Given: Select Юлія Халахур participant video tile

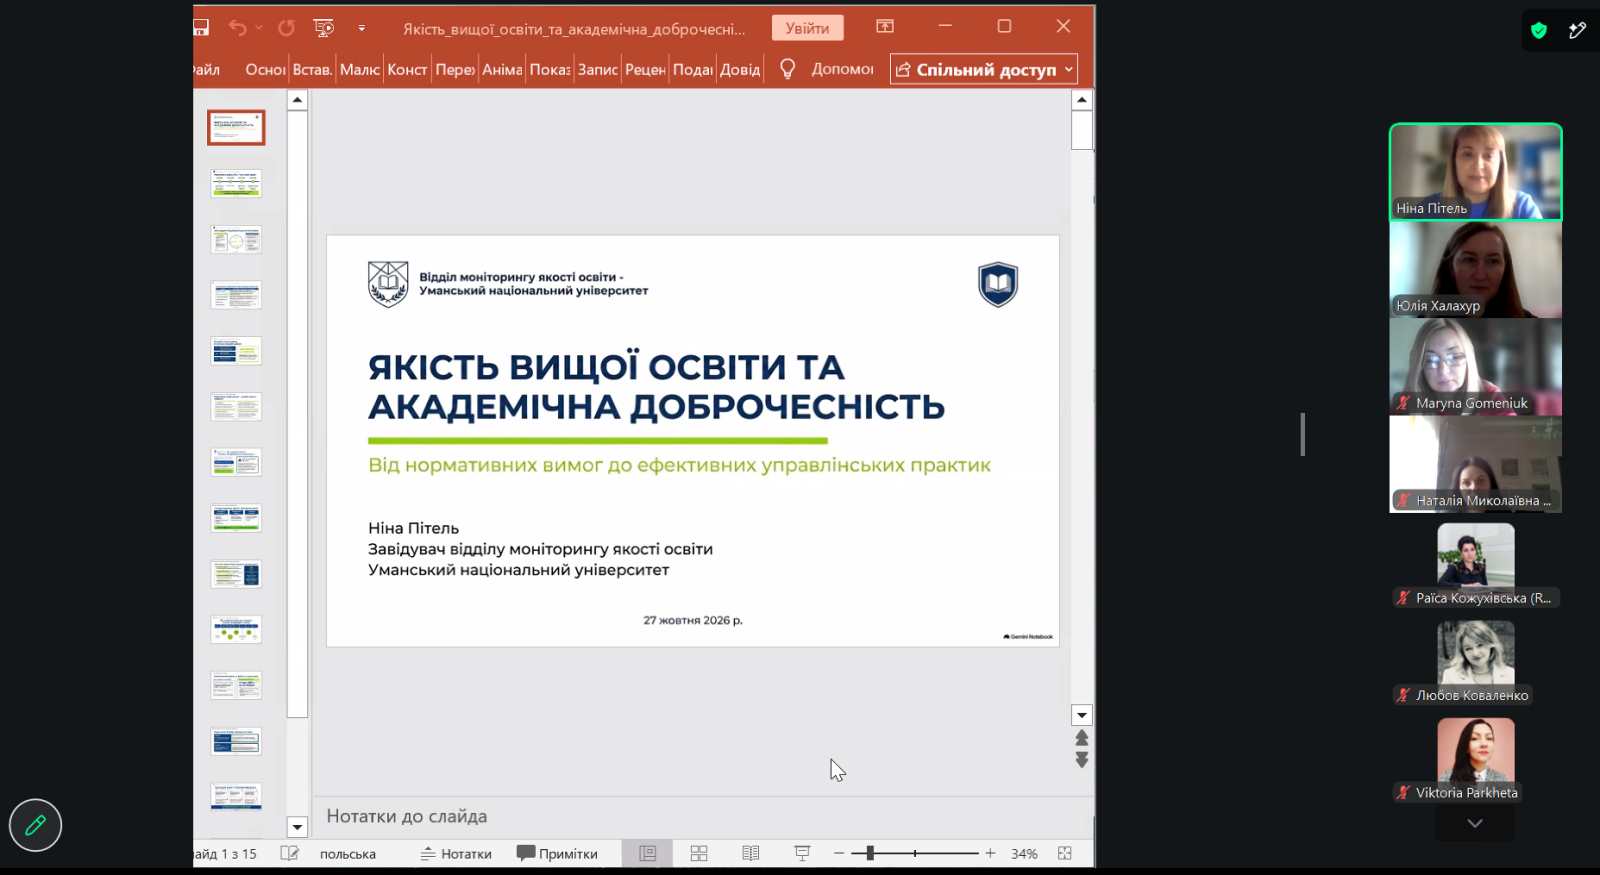Looking at the screenshot, I should 1476,269.
